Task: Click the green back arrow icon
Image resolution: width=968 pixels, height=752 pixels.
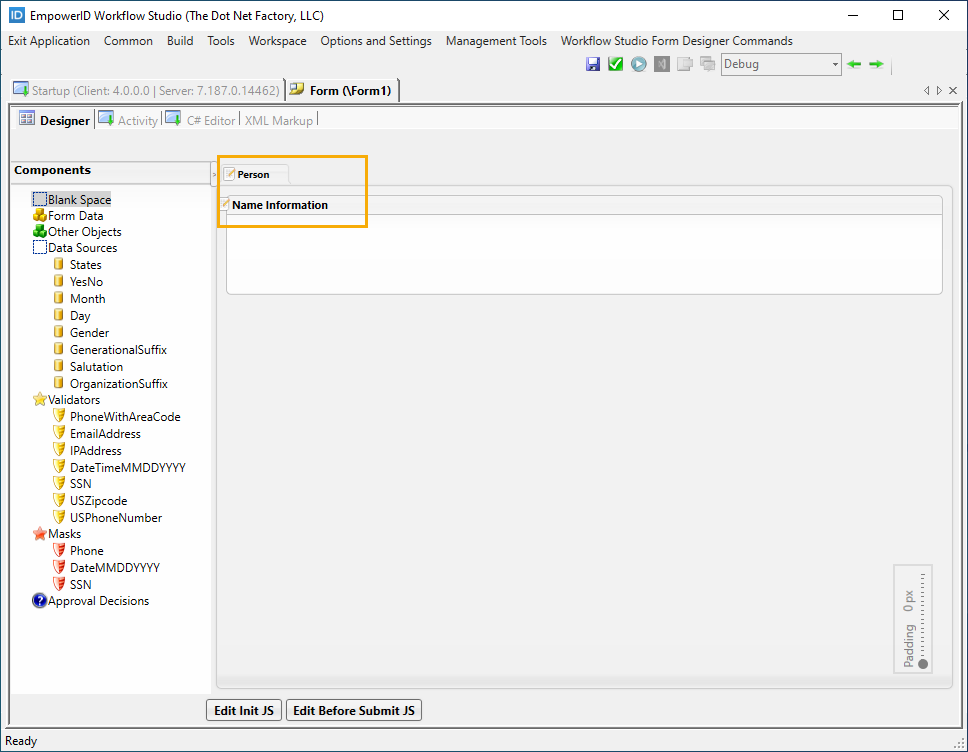Action: coord(854,64)
